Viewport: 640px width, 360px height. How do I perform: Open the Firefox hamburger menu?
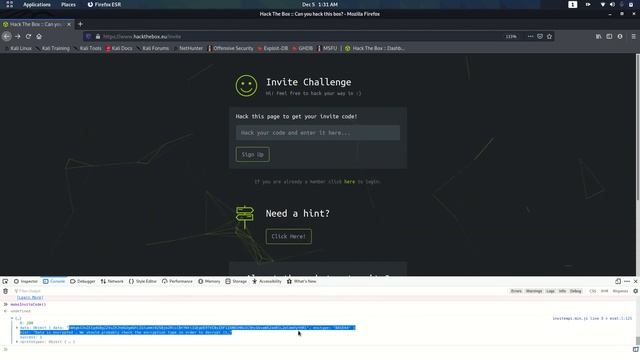[633, 36]
